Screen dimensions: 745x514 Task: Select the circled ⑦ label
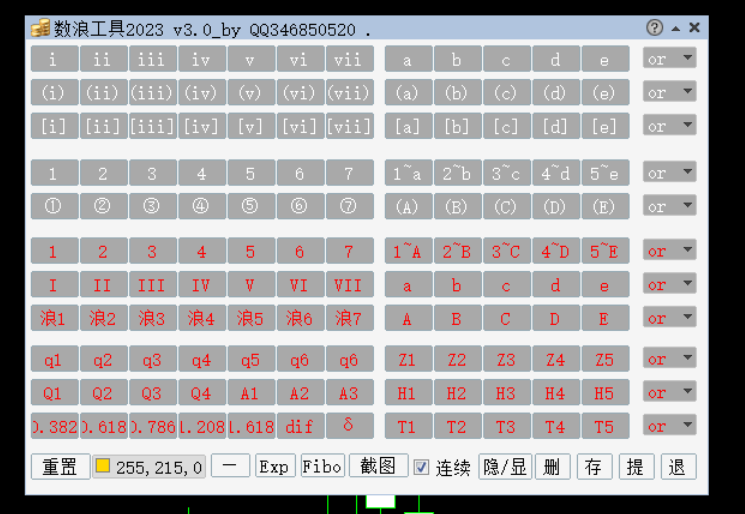349,206
